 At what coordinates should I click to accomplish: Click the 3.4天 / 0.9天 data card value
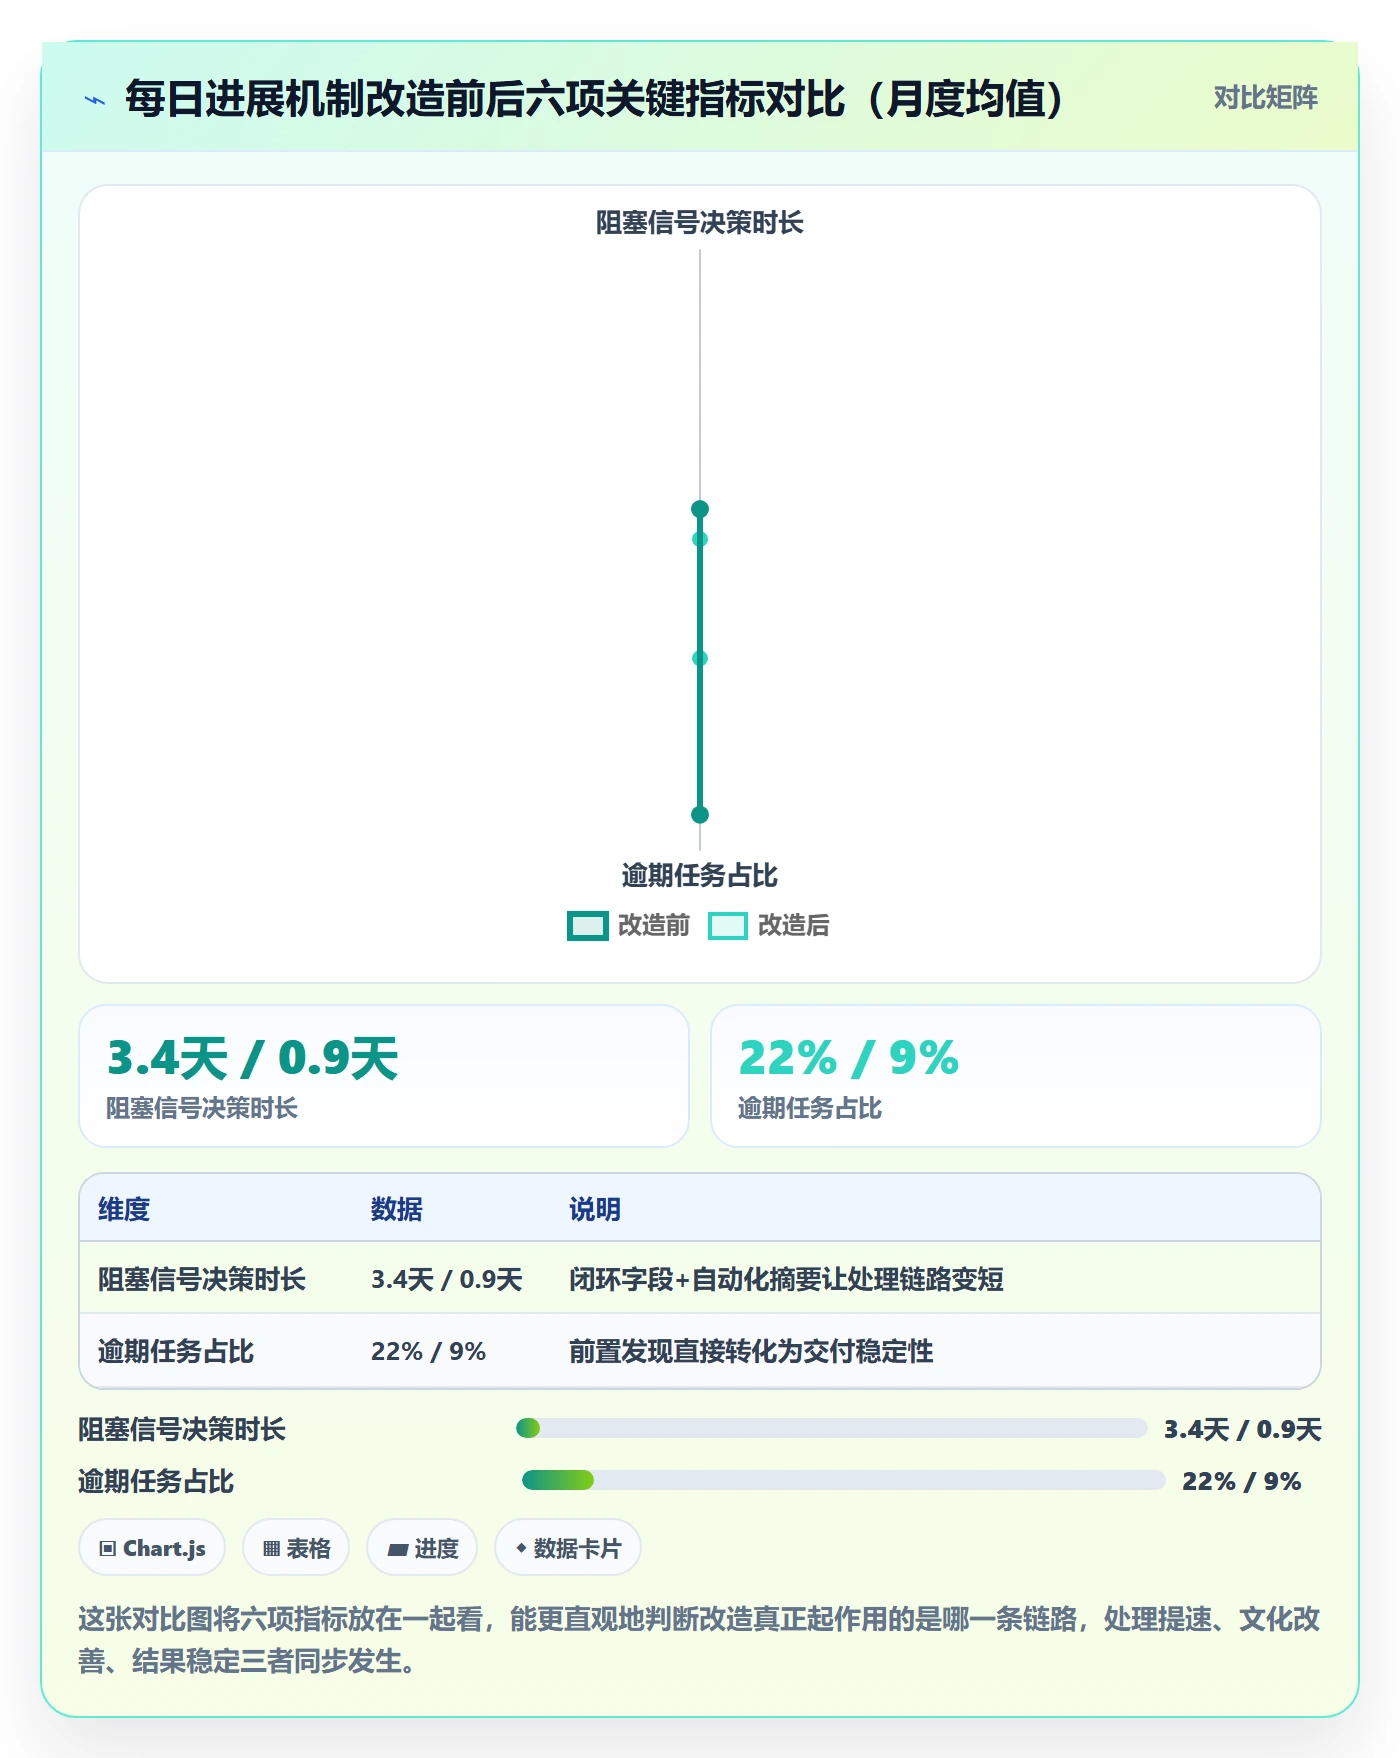coord(253,1058)
